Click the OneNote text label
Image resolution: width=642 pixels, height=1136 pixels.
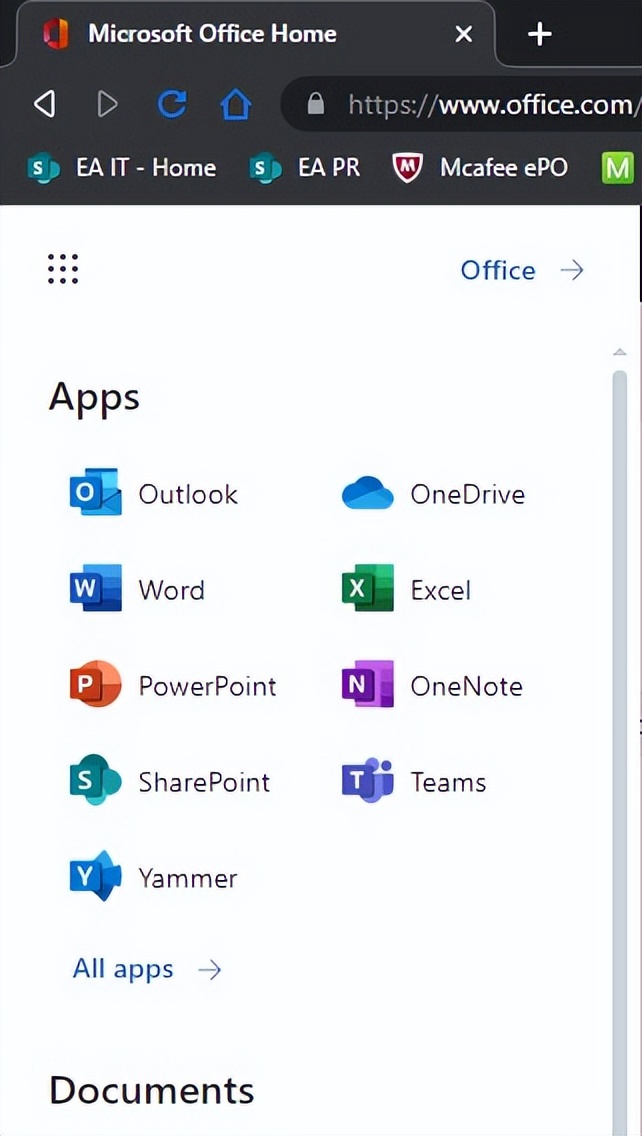click(x=466, y=685)
